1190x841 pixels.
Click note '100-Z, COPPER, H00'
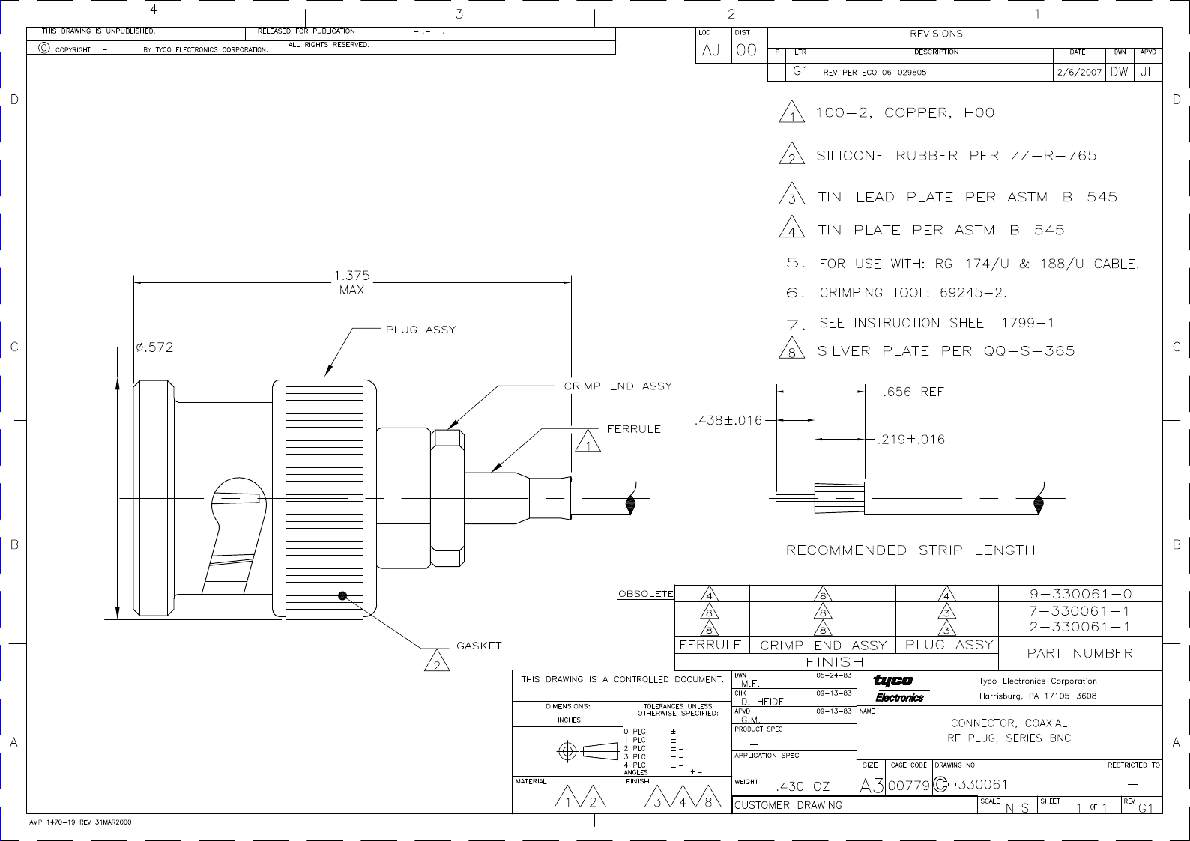coord(905,112)
